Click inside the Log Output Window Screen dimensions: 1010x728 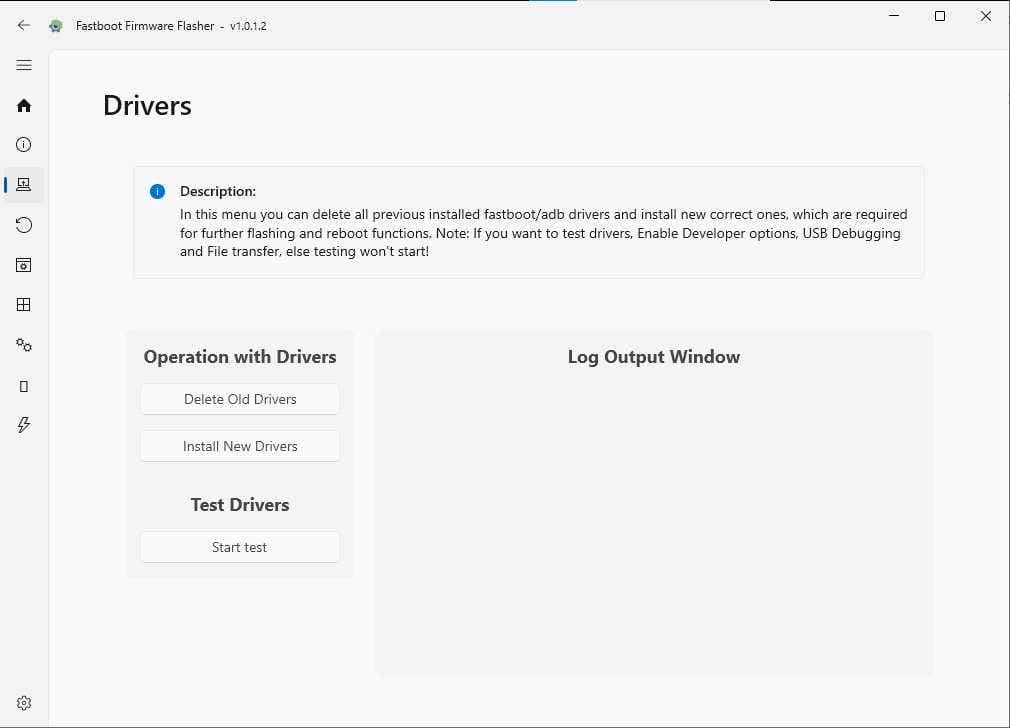pyautogui.click(x=653, y=500)
